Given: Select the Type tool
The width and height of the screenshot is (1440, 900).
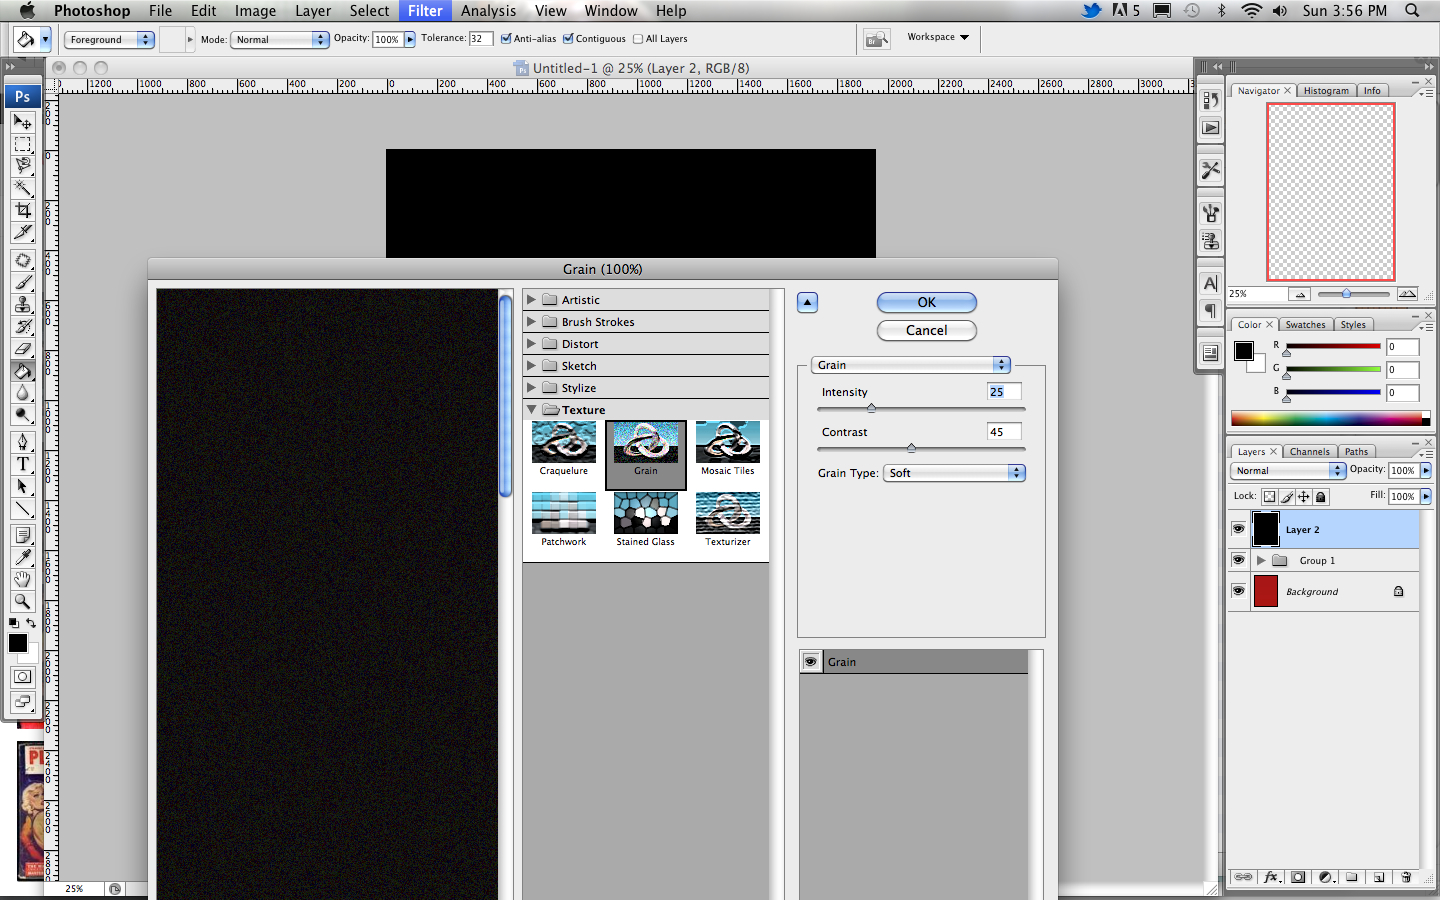Looking at the screenshot, I should pyautogui.click(x=22, y=463).
